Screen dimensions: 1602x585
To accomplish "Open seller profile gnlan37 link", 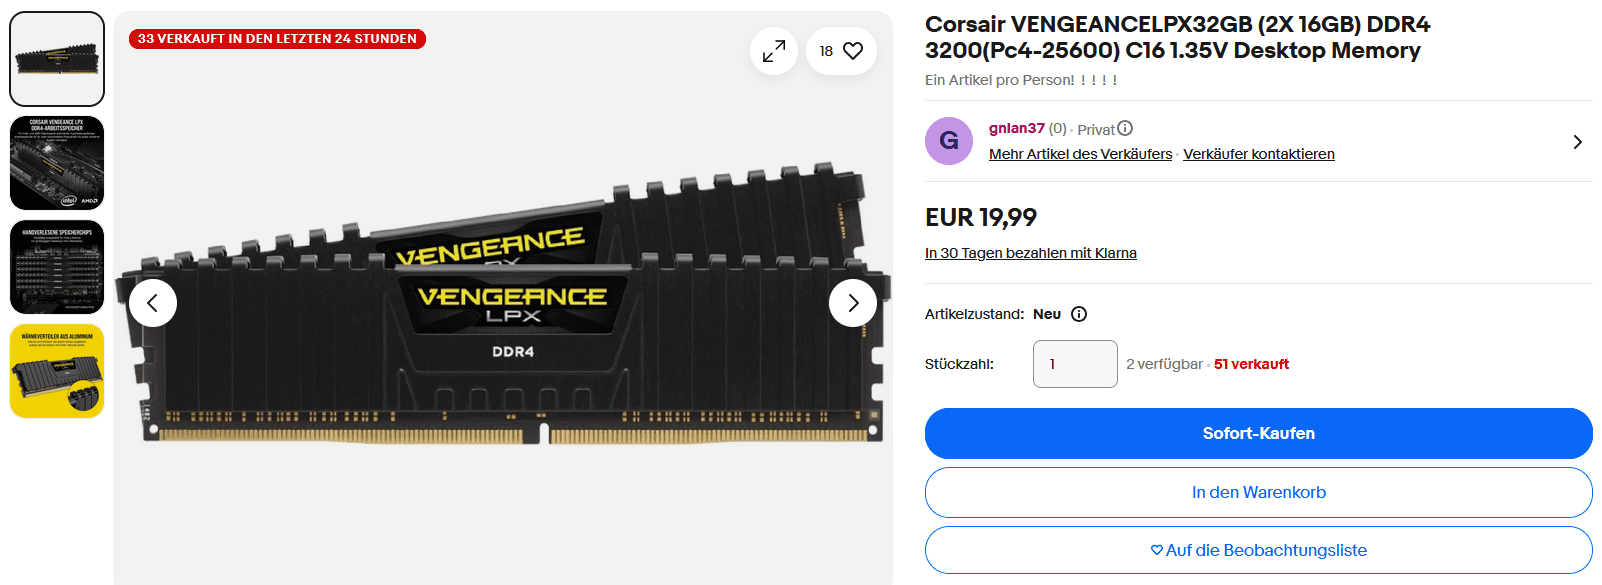I will tap(1016, 128).
